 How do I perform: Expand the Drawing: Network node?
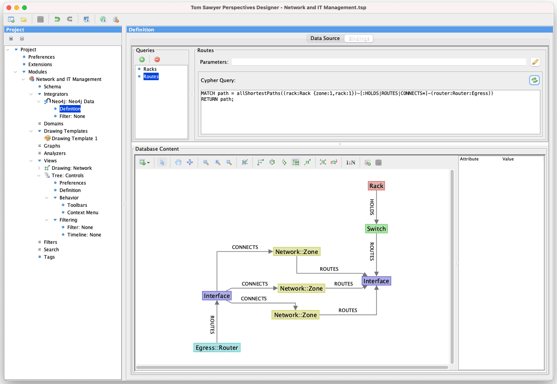coord(39,168)
